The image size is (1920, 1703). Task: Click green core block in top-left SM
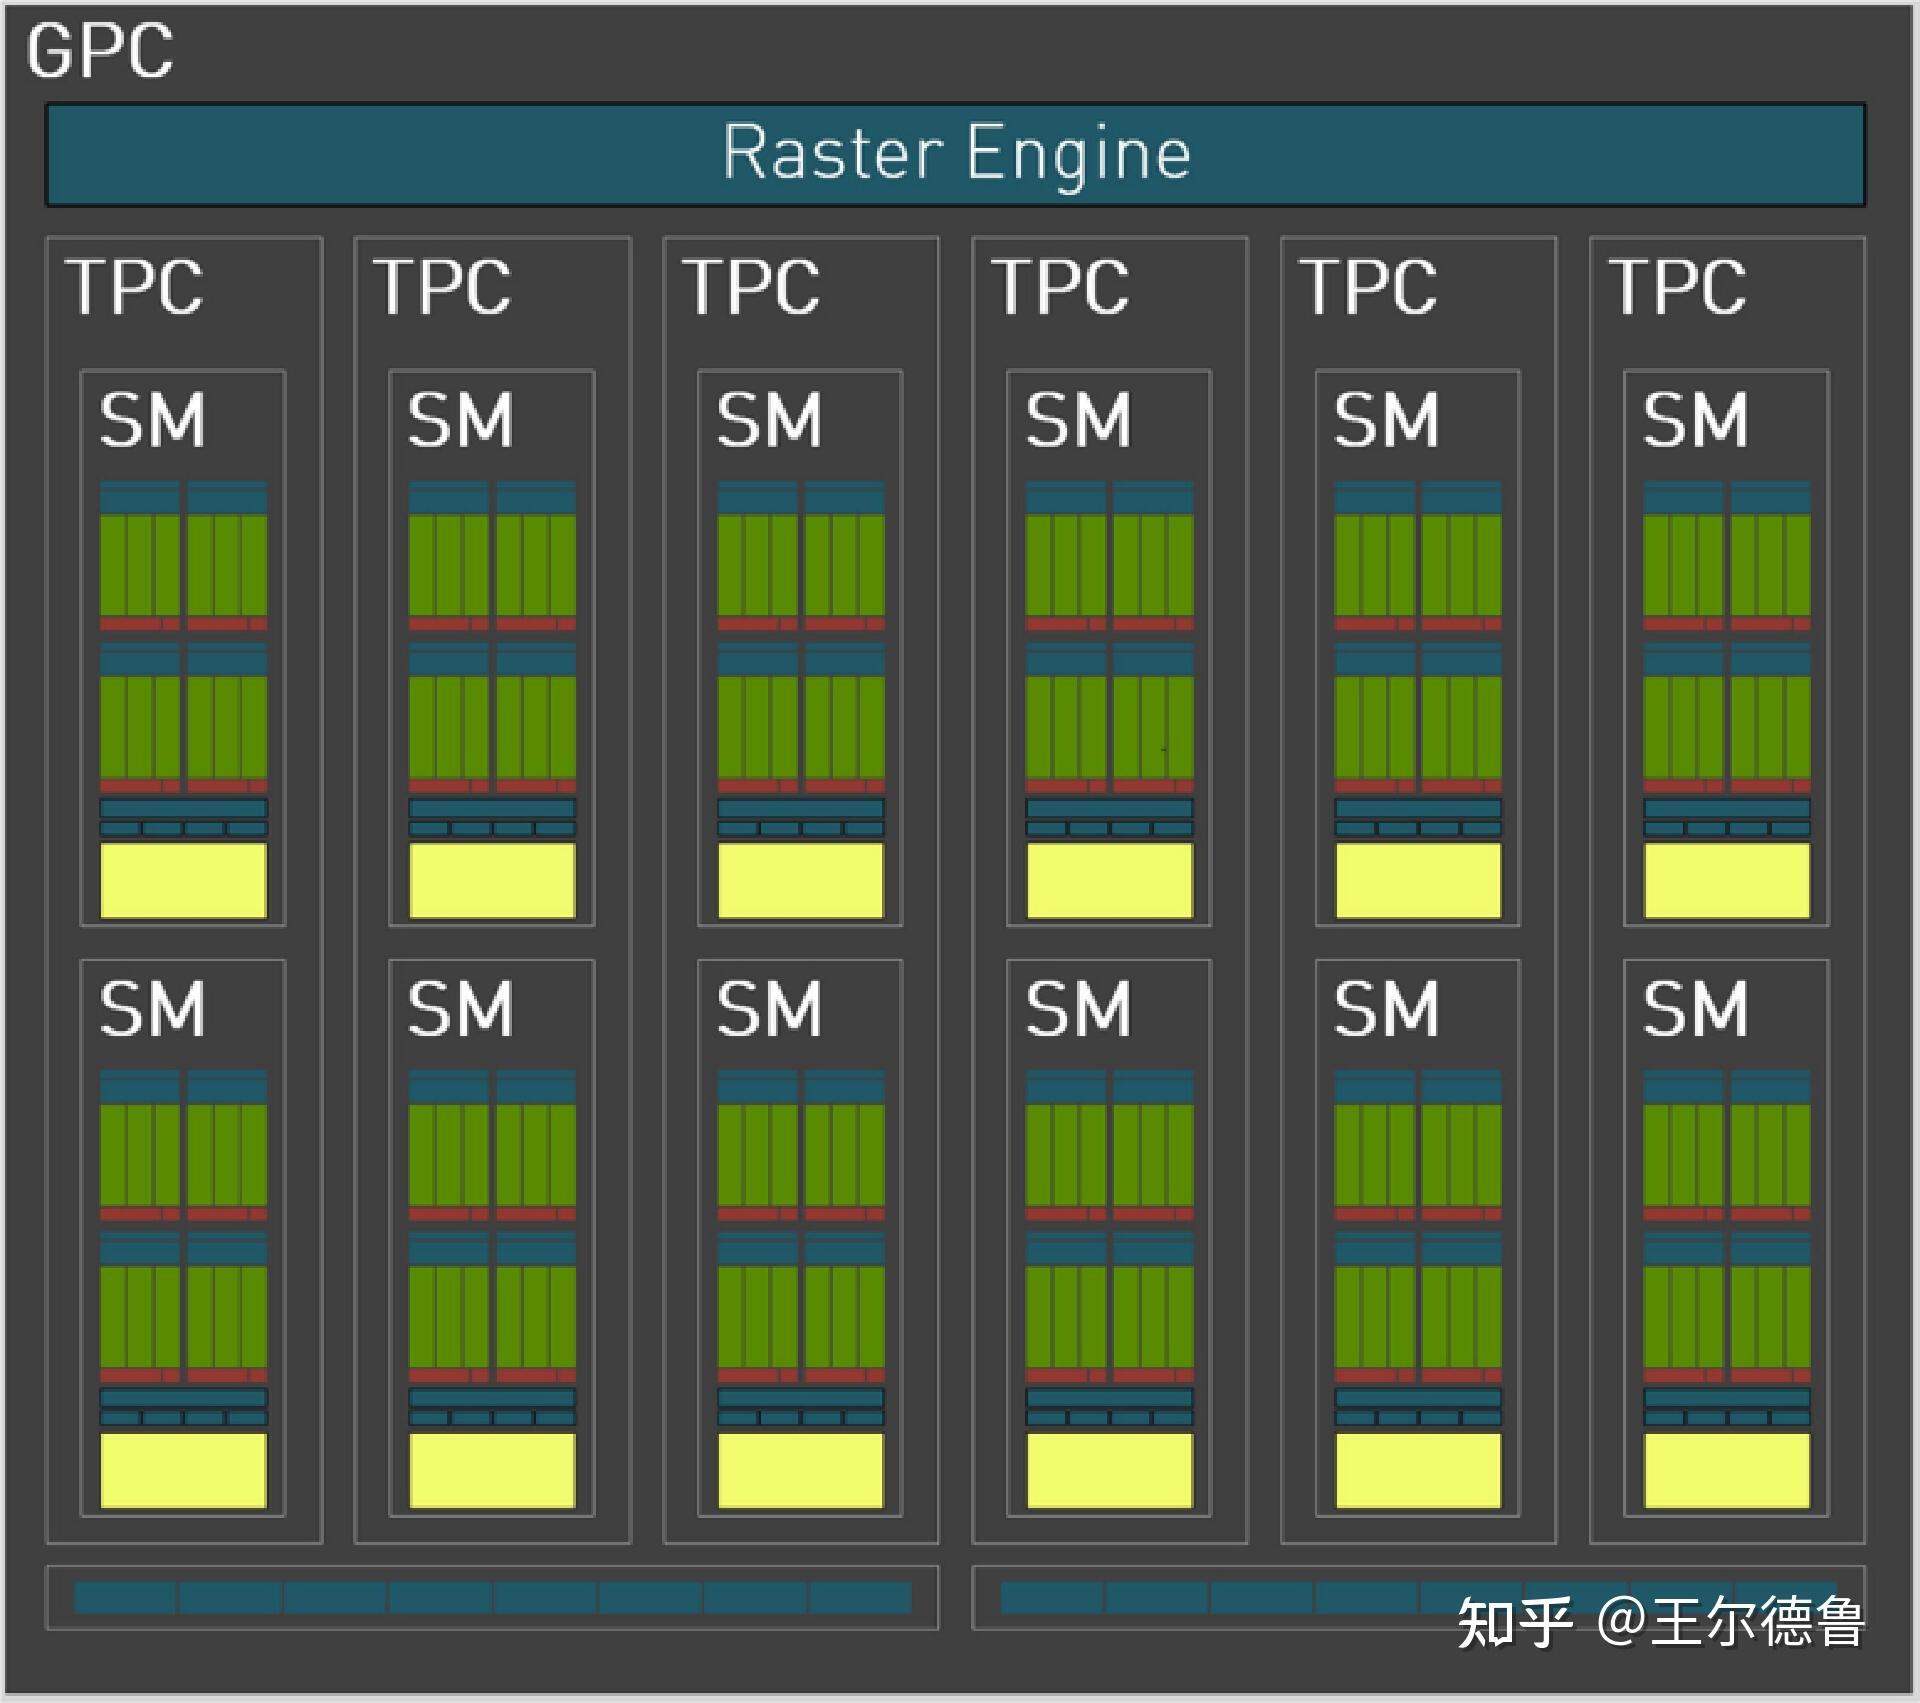pyautogui.click(x=139, y=565)
